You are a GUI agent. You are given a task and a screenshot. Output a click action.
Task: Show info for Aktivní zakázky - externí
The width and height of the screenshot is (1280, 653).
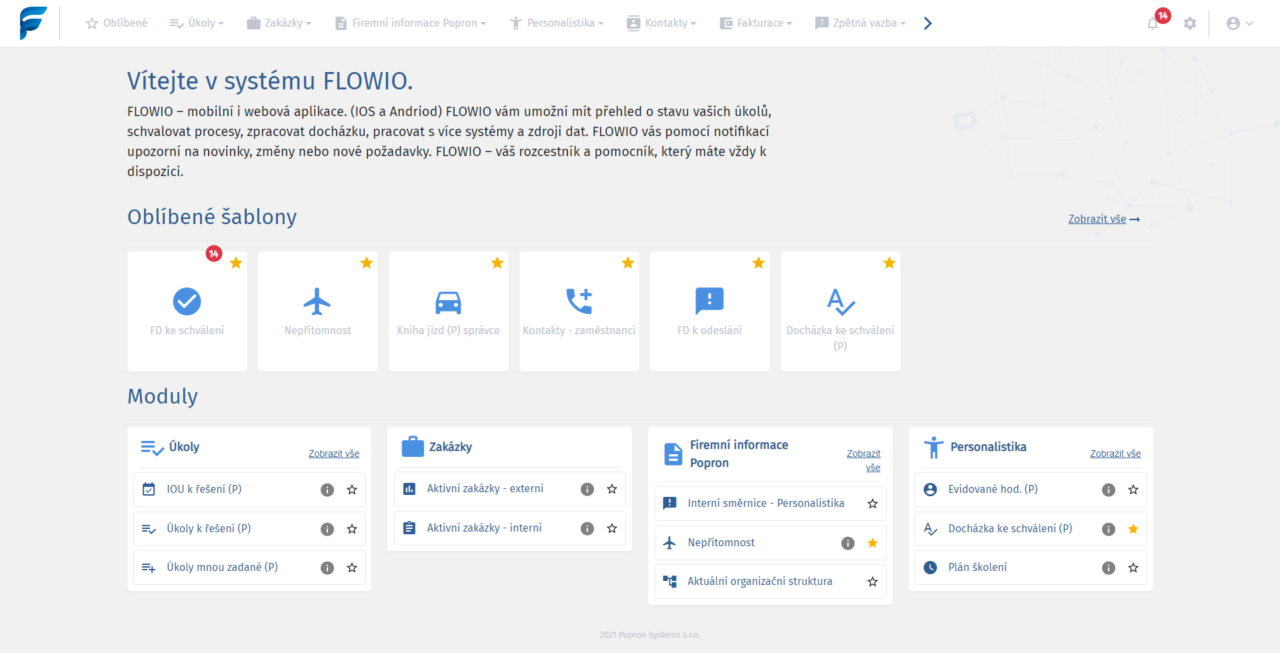[587, 489]
